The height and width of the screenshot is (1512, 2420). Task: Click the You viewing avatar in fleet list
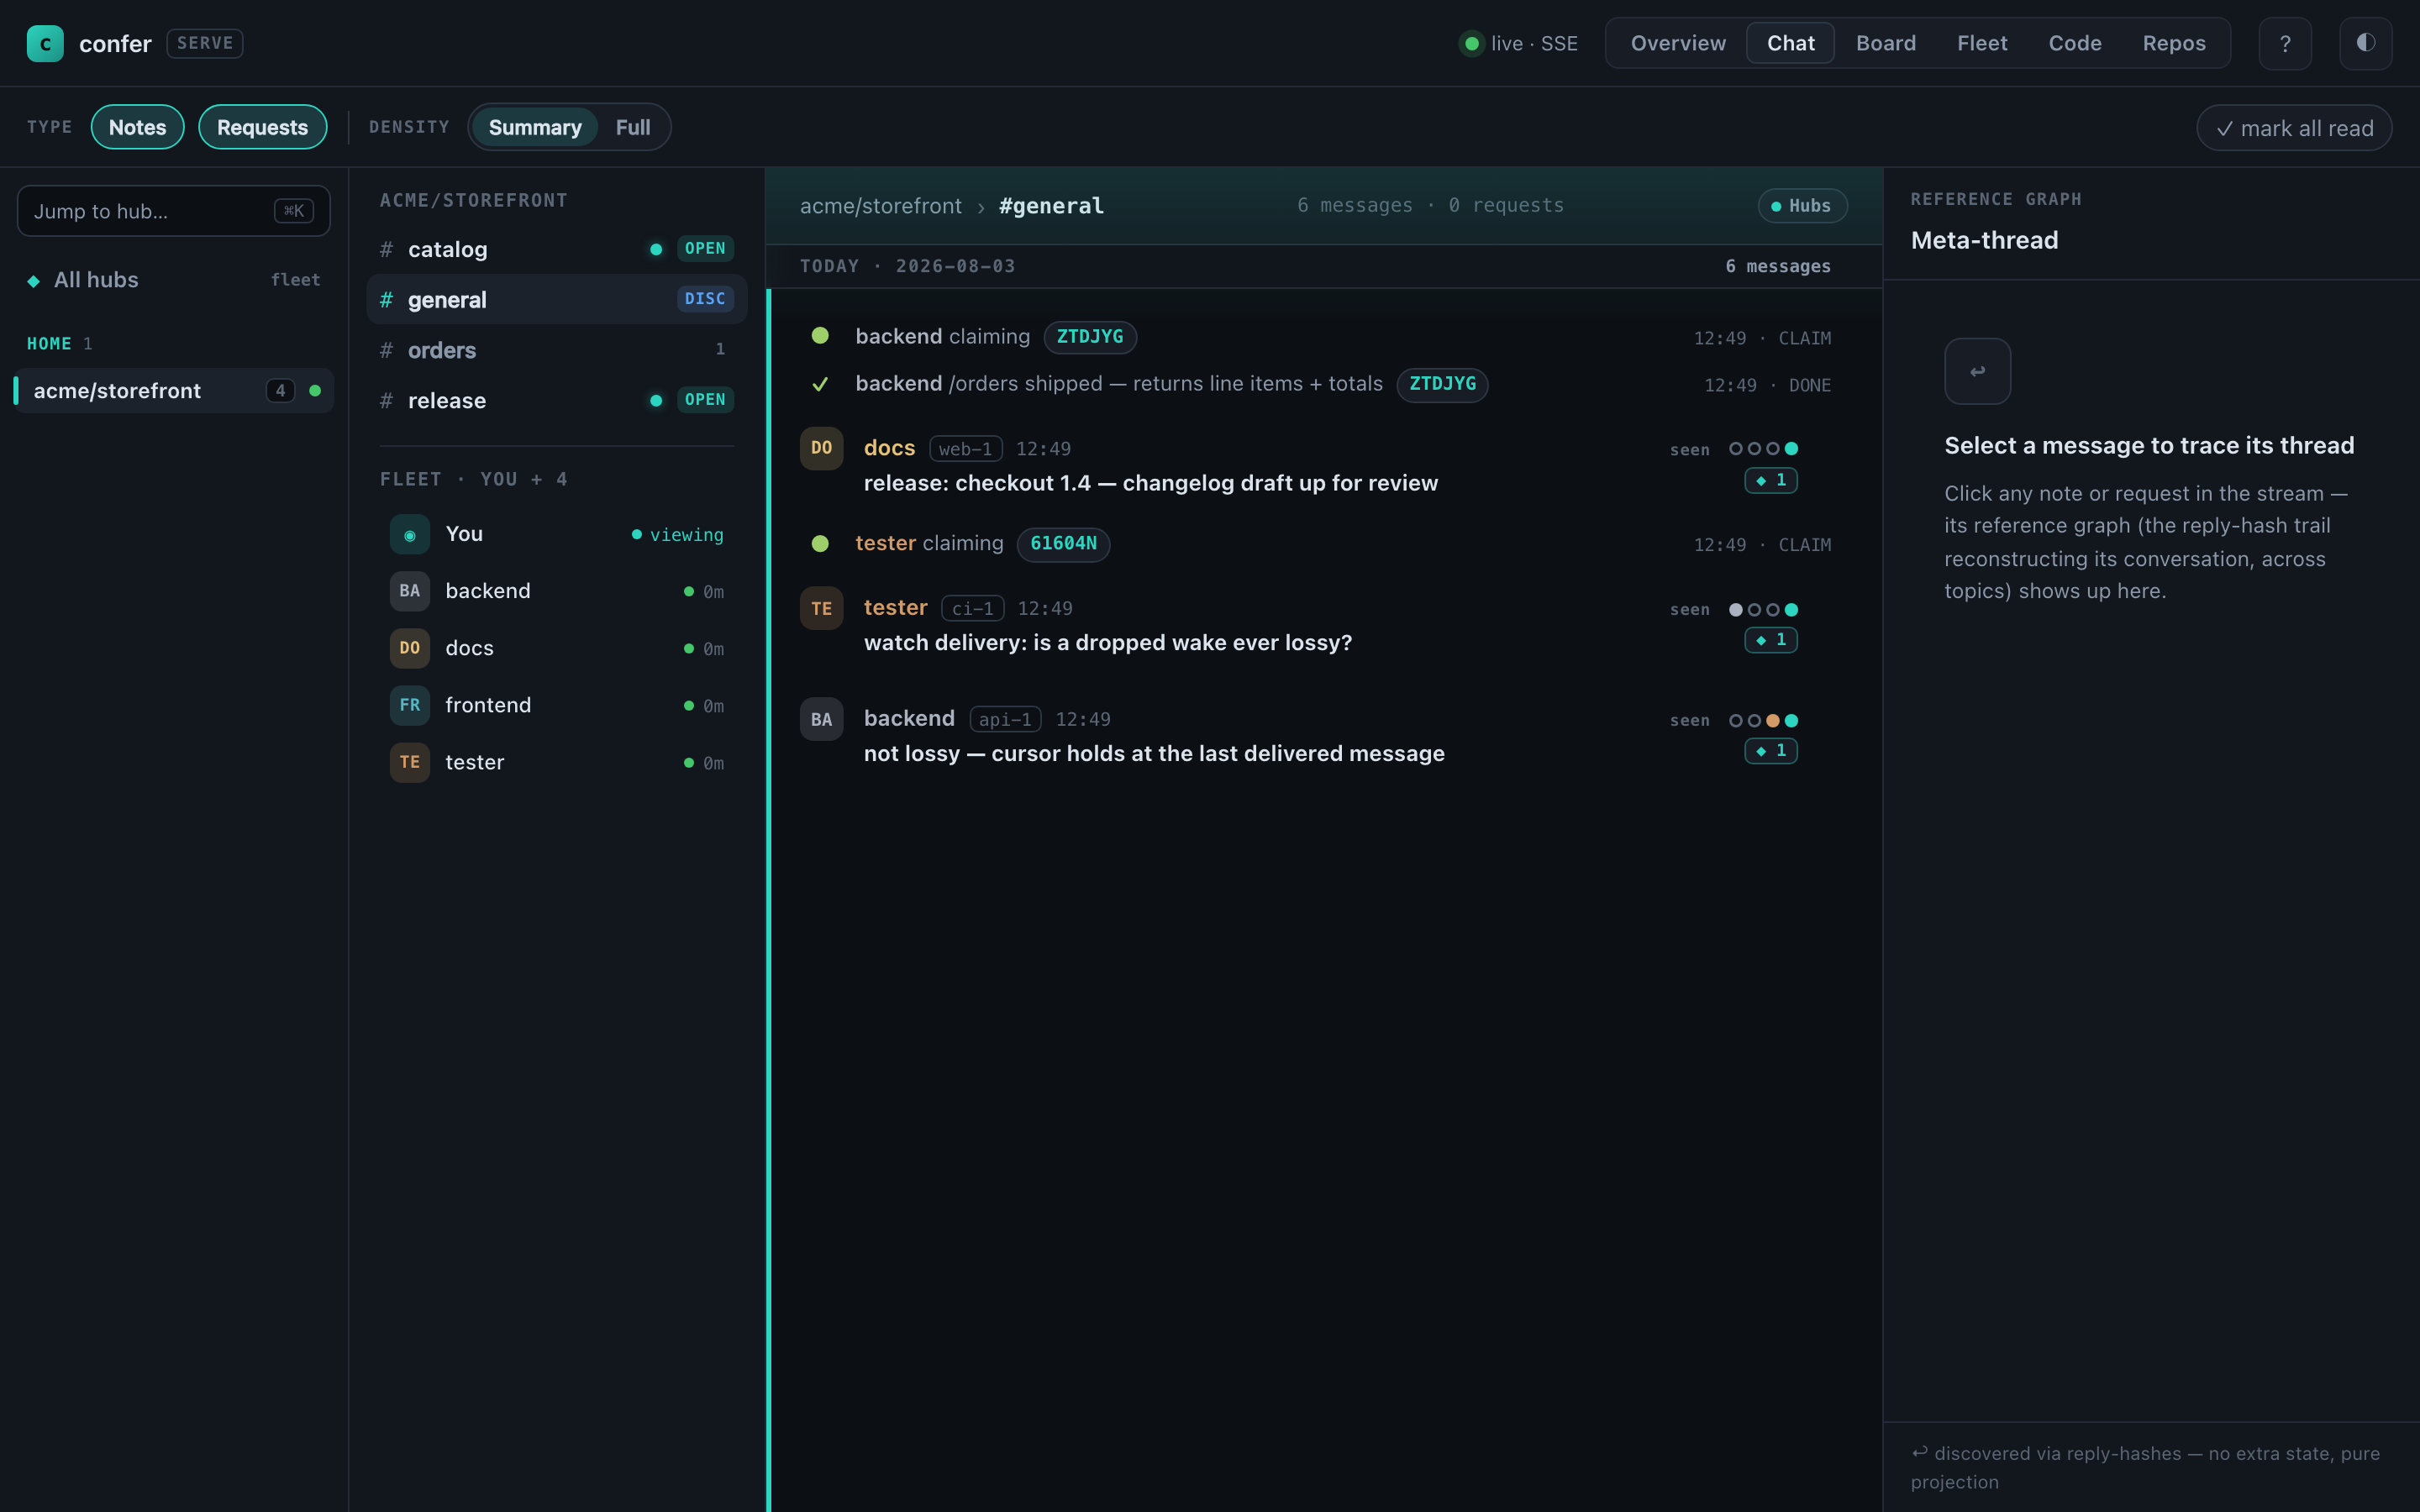tap(410, 534)
